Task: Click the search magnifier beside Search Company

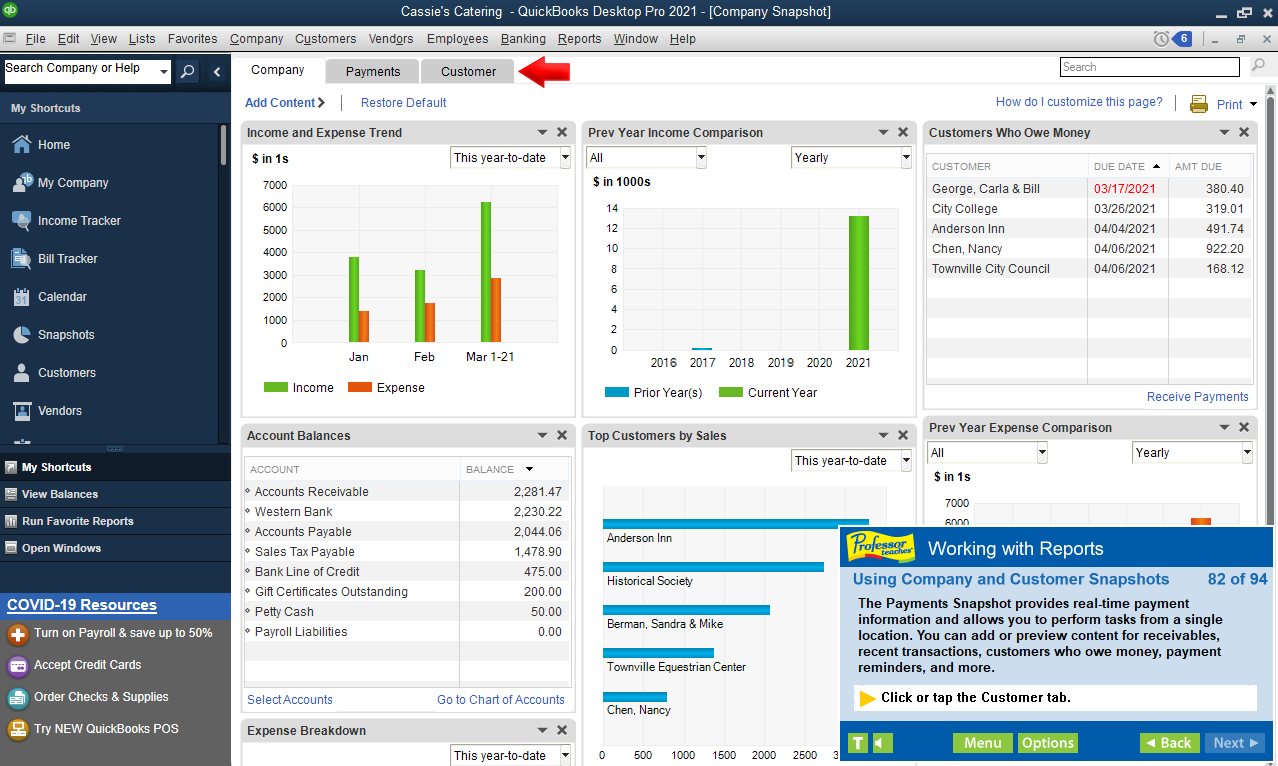Action: [187, 71]
